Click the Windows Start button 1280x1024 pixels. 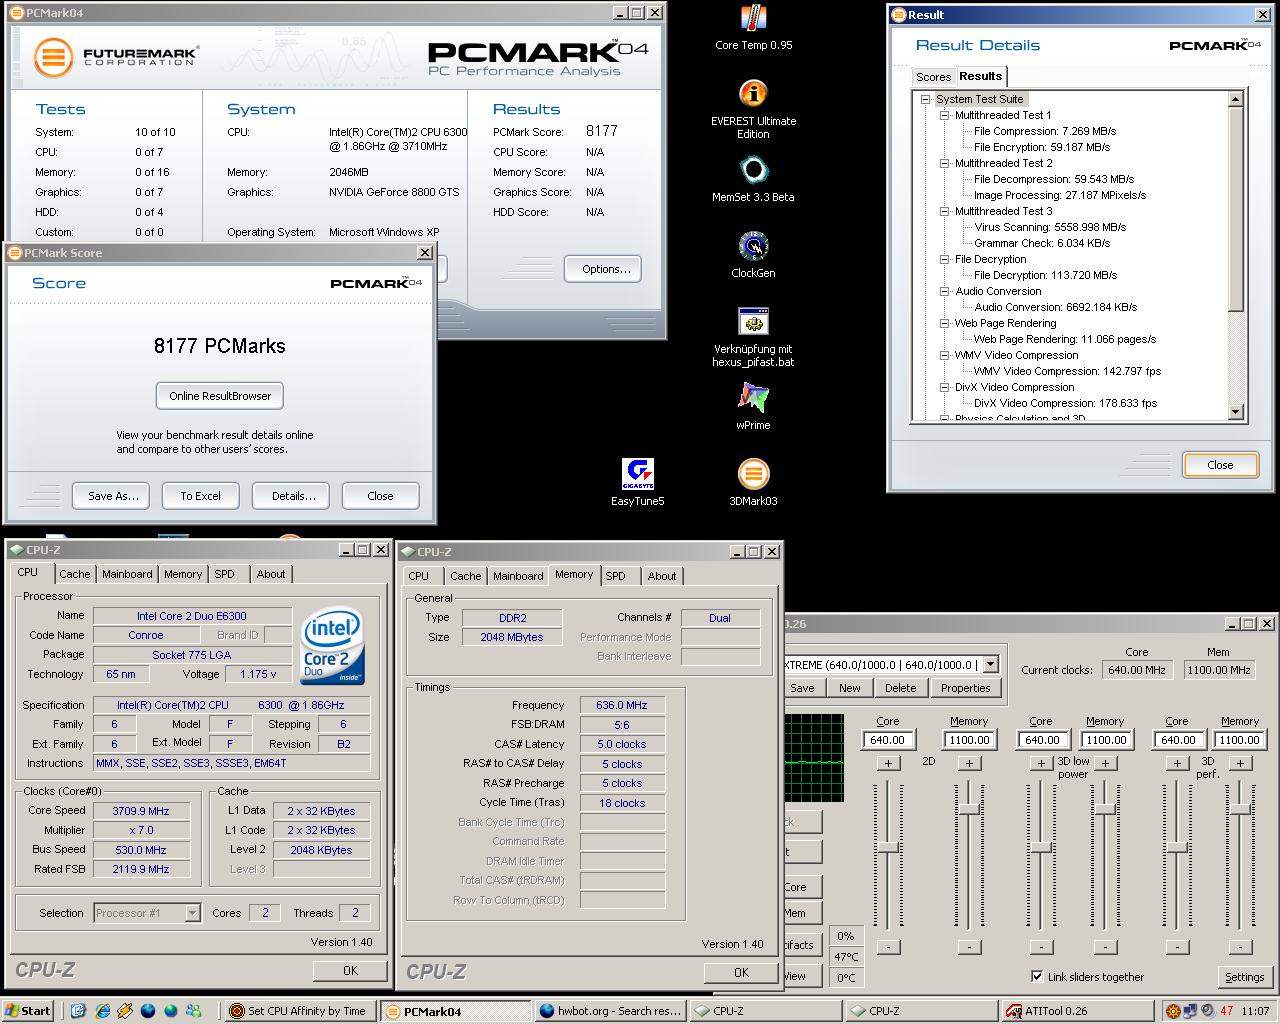tap(28, 1011)
